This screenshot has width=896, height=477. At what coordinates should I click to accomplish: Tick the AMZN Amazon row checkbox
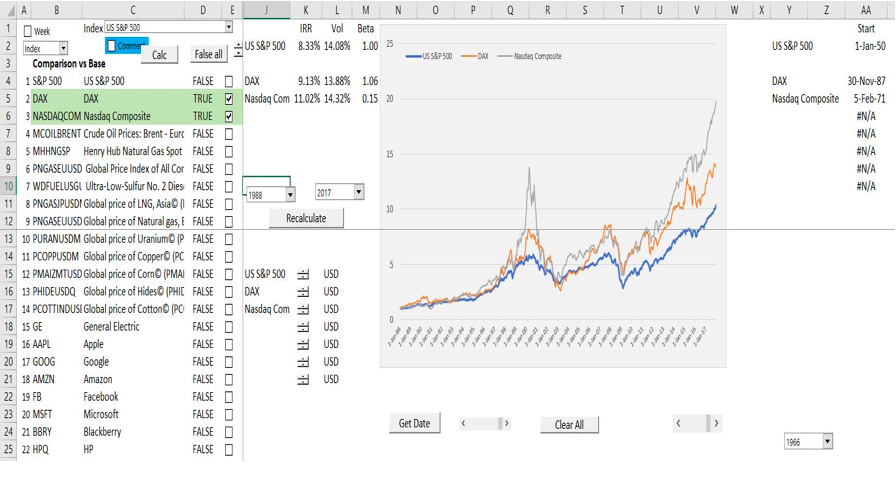point(229,379)
